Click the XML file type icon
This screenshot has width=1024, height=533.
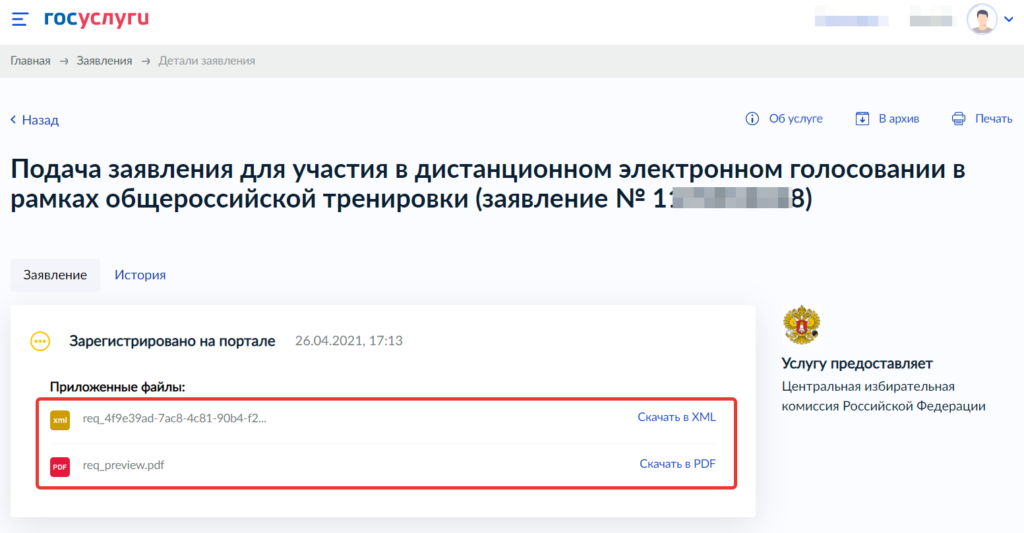(60, 420)
